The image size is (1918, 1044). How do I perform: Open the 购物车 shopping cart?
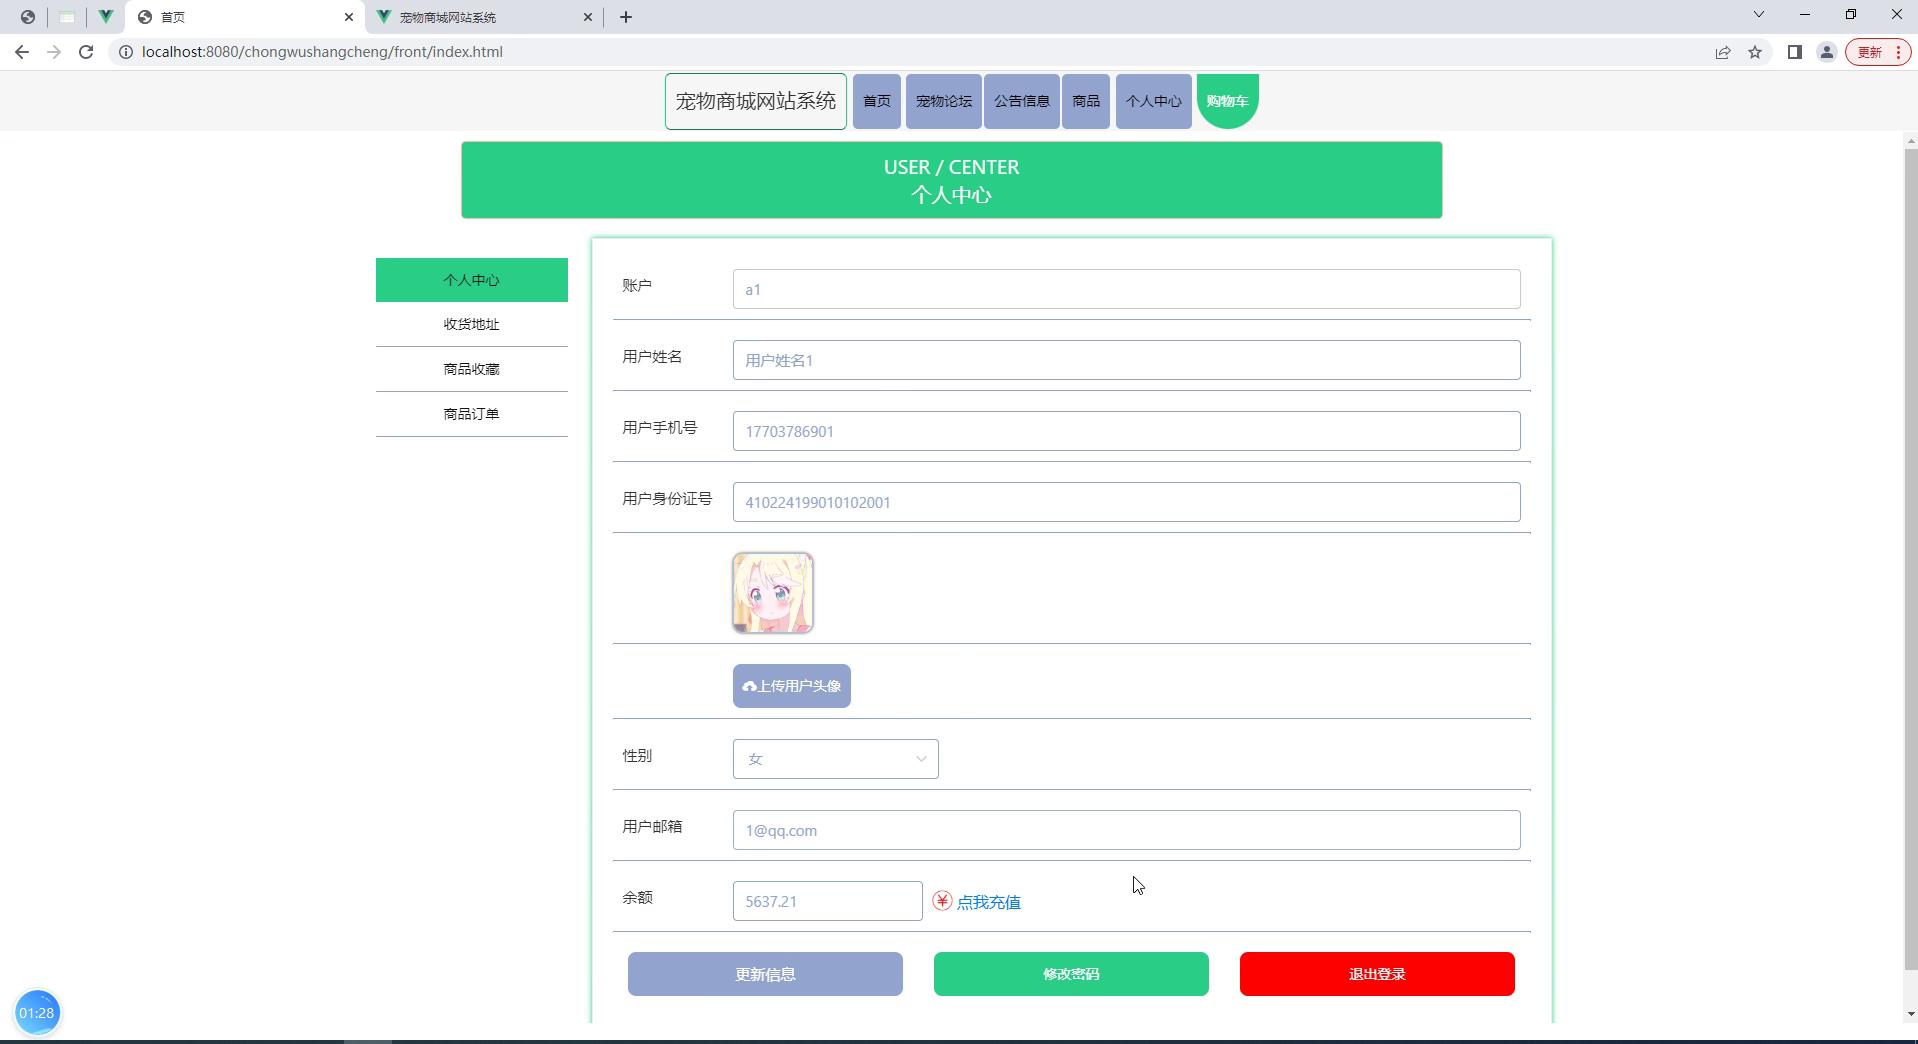[x=1228, y=101]
